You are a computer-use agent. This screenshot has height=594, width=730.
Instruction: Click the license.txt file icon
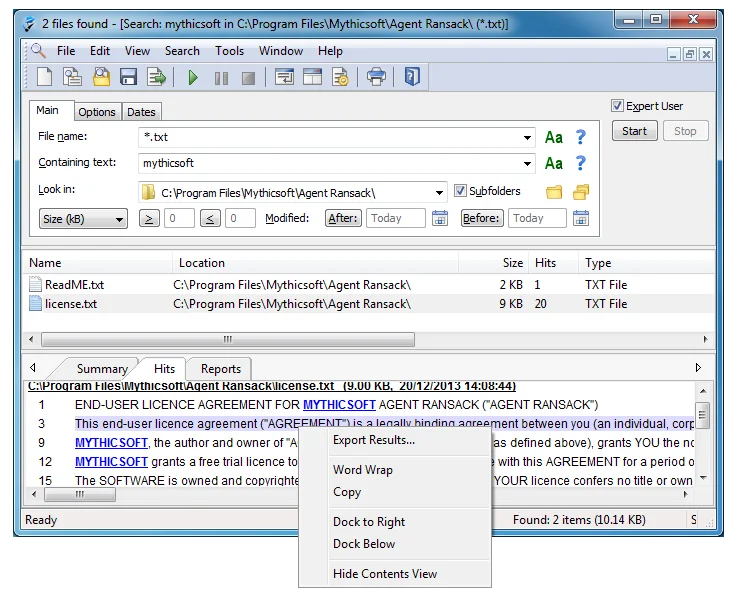tap(35, 304)
